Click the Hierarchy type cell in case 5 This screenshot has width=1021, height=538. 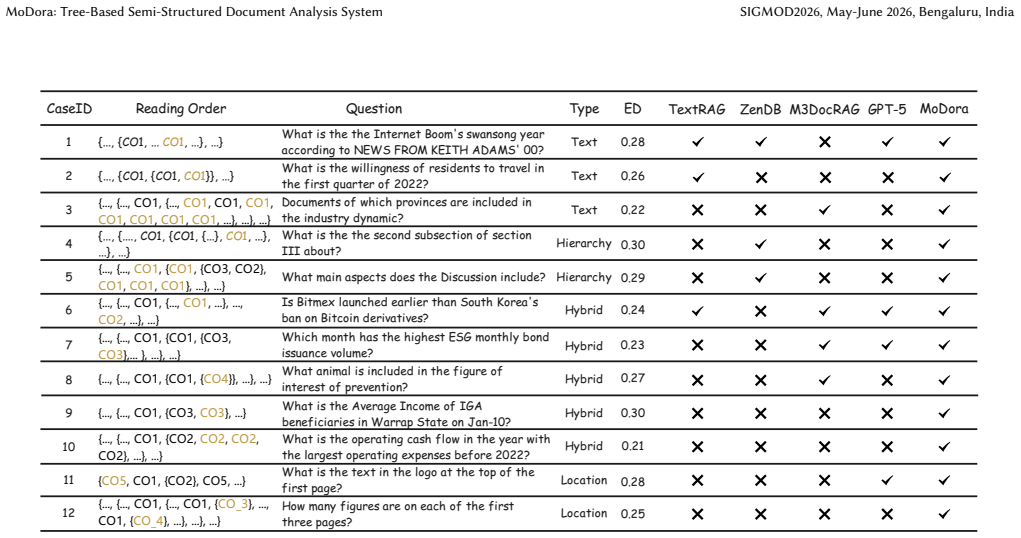point(583,277)
